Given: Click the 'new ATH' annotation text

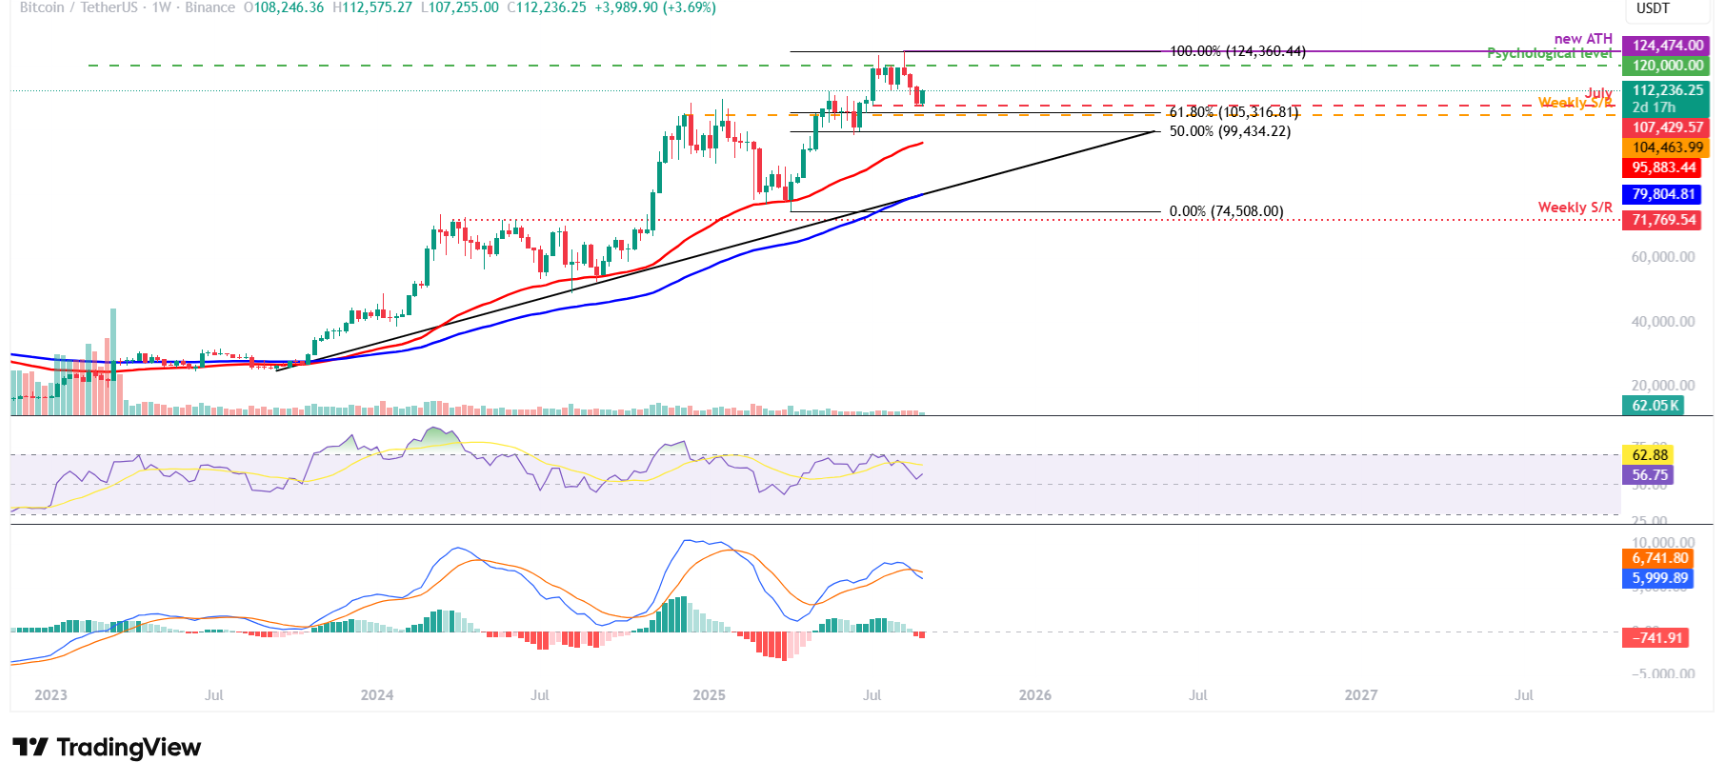Looking at the screenshot, I should [1583, 39].
